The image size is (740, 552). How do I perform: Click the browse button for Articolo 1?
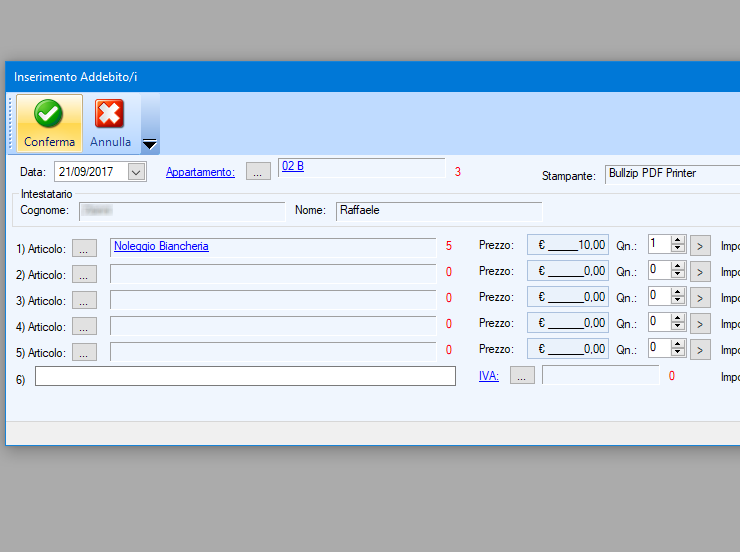click(84, 248)
